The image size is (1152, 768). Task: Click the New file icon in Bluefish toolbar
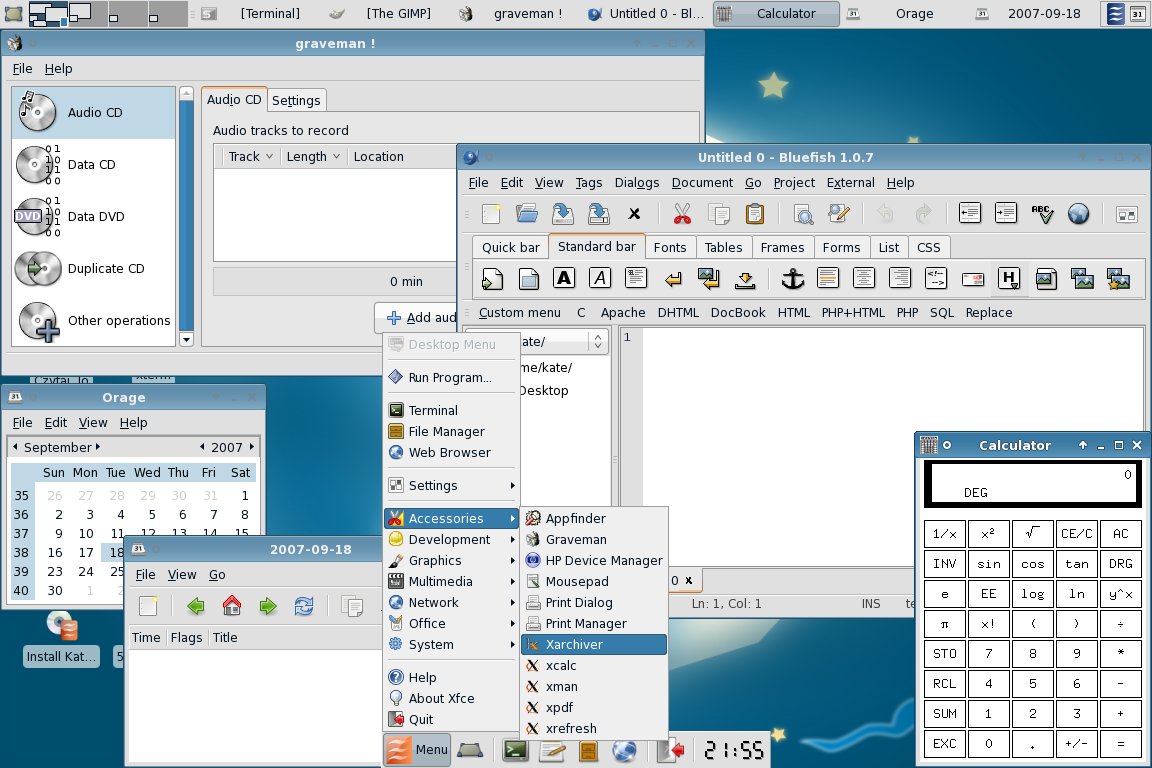[x=491, y=214]
